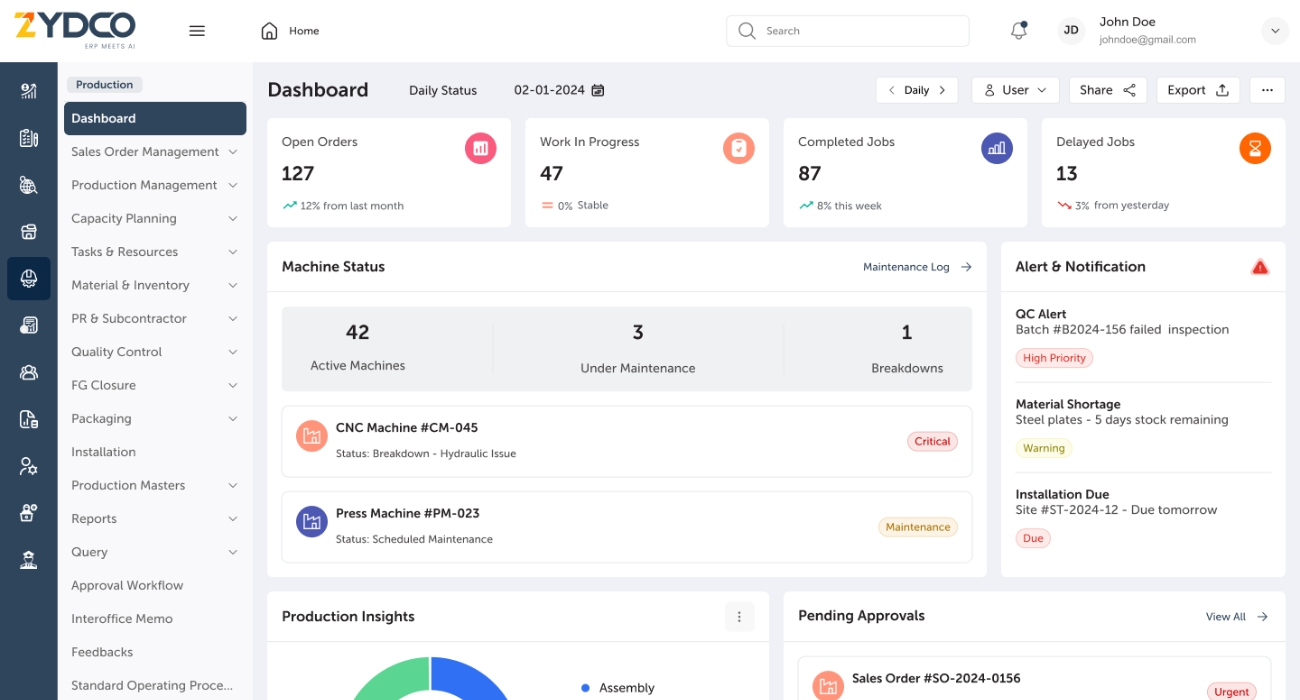Screen dimensions: 1300x700
Task: Open the User dropdown filter
Action: [x=1015, y=90]
